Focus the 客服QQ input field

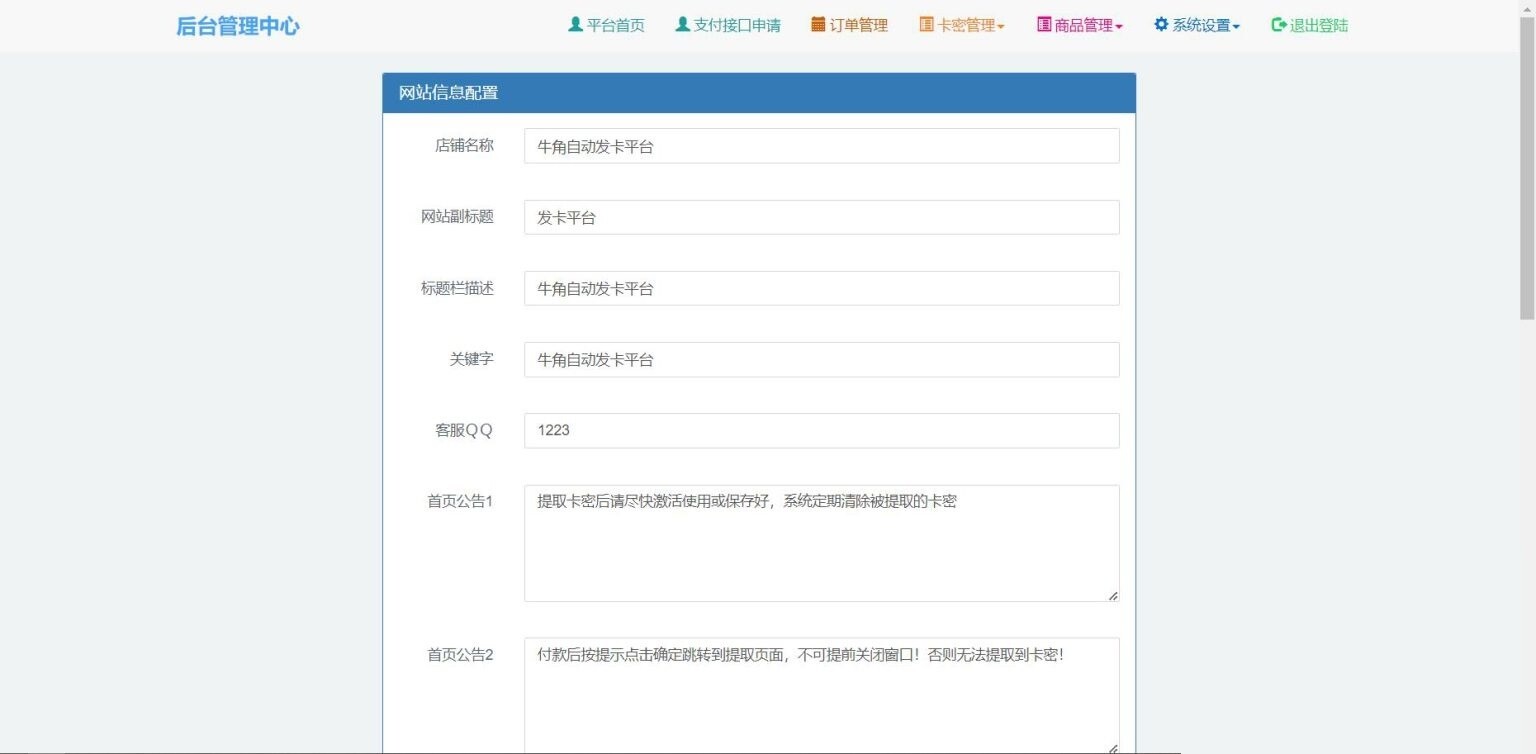click(x=821, y=430)
